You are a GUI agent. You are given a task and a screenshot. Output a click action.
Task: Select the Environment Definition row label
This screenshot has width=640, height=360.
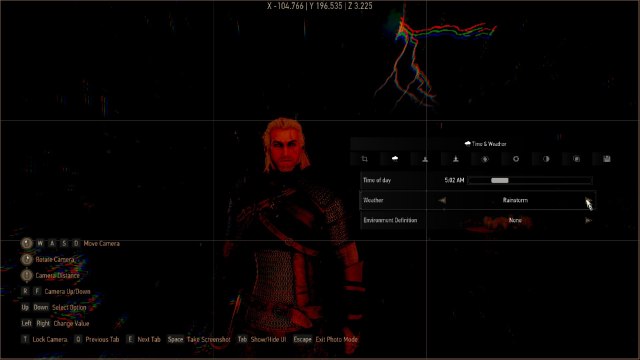coord(390,220)
